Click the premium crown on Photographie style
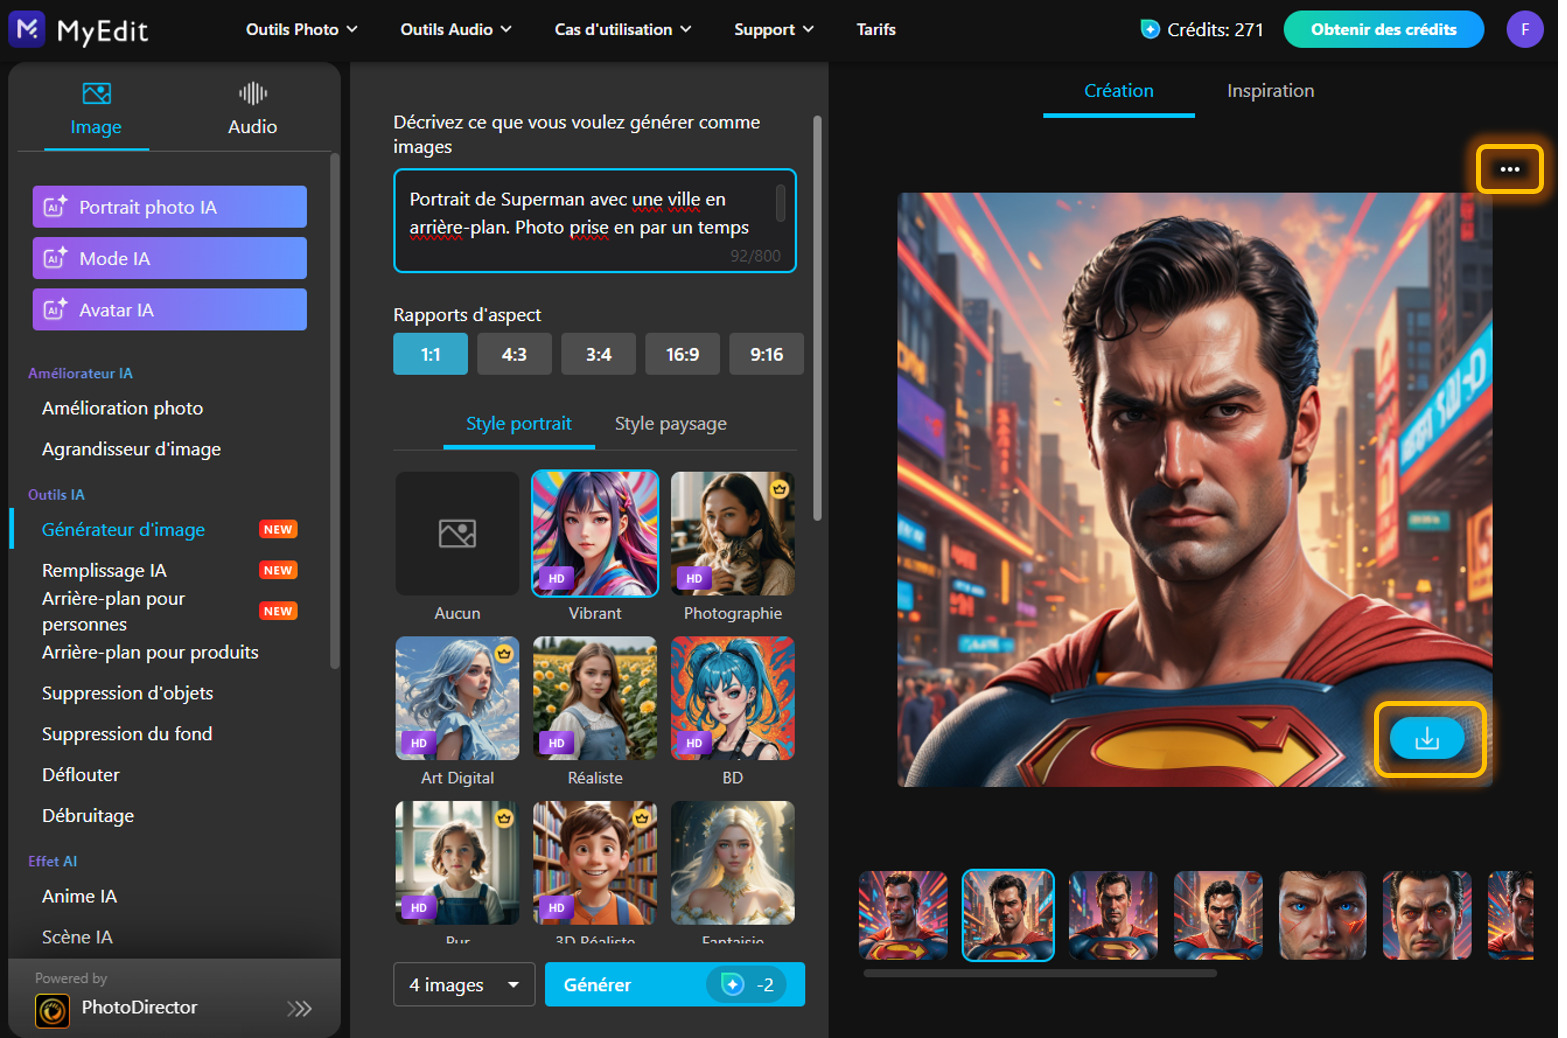This screenshot has height=1038, width=1567. (x=779, y=488)
